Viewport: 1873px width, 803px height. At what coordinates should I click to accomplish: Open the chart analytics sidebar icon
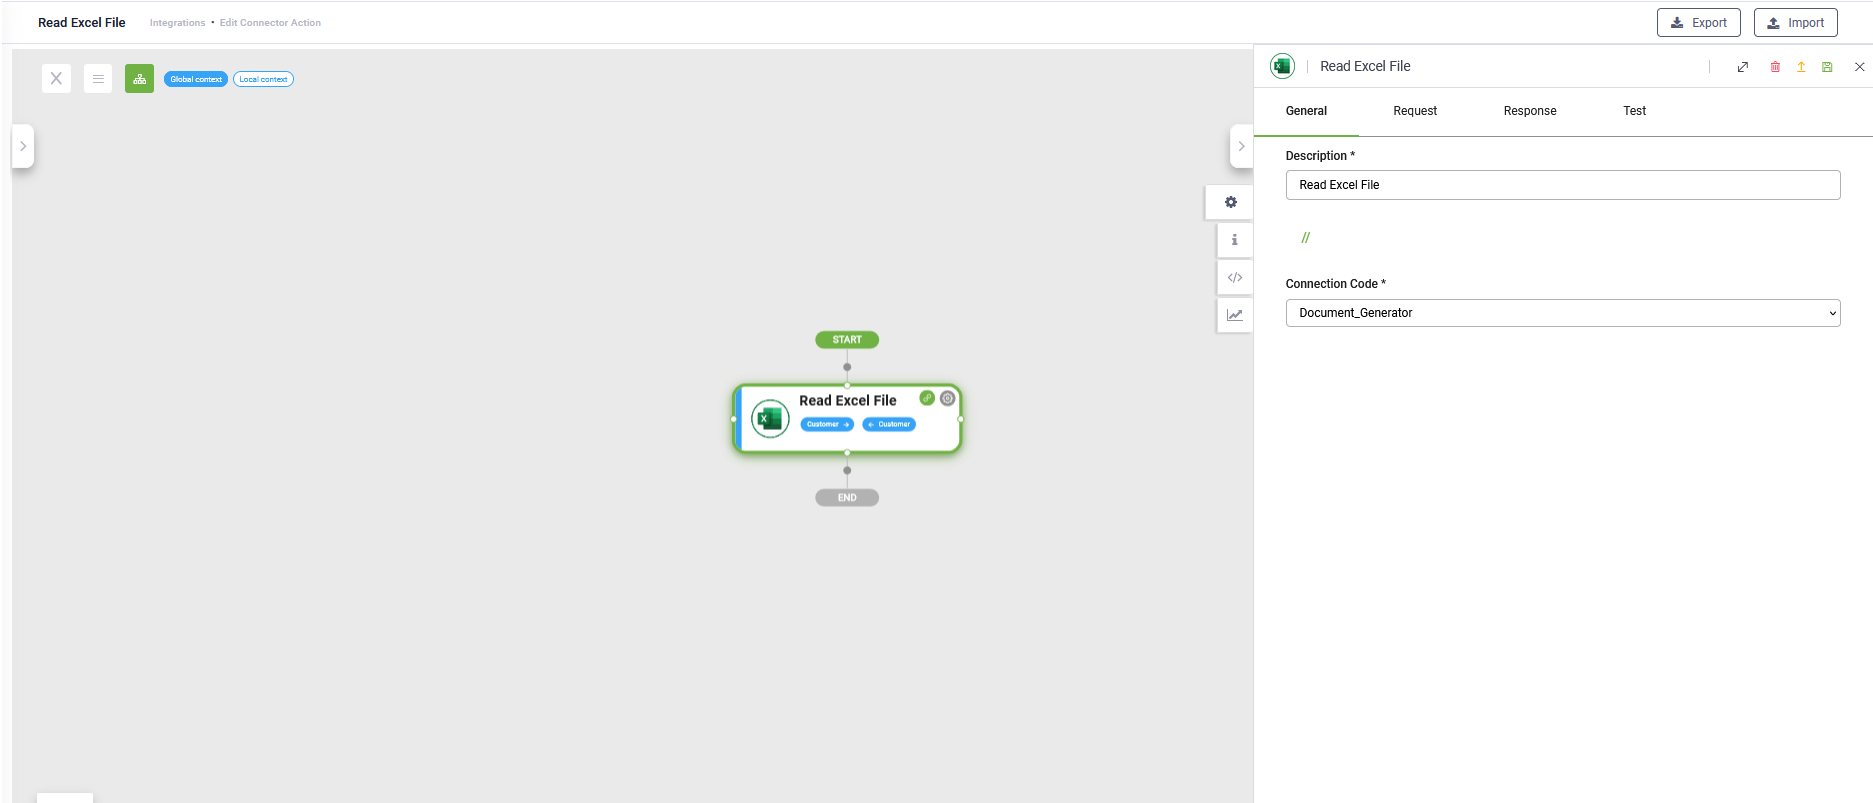click(x=1235, y=315)
